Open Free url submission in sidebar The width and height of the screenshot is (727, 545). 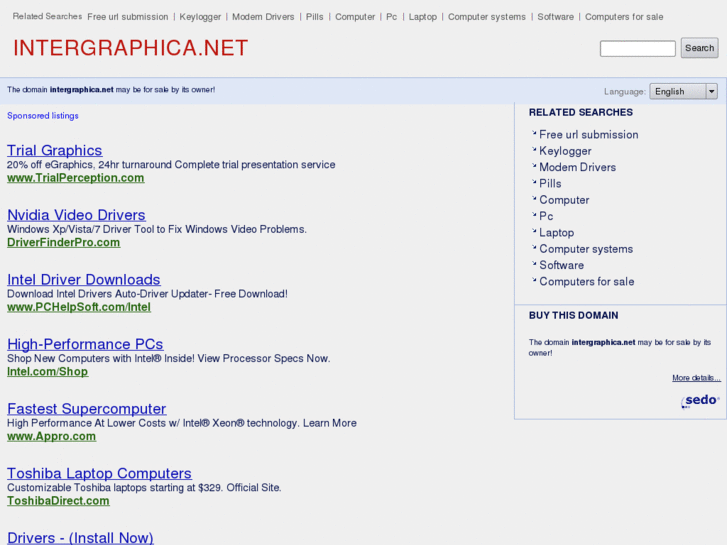pos(589,135)
